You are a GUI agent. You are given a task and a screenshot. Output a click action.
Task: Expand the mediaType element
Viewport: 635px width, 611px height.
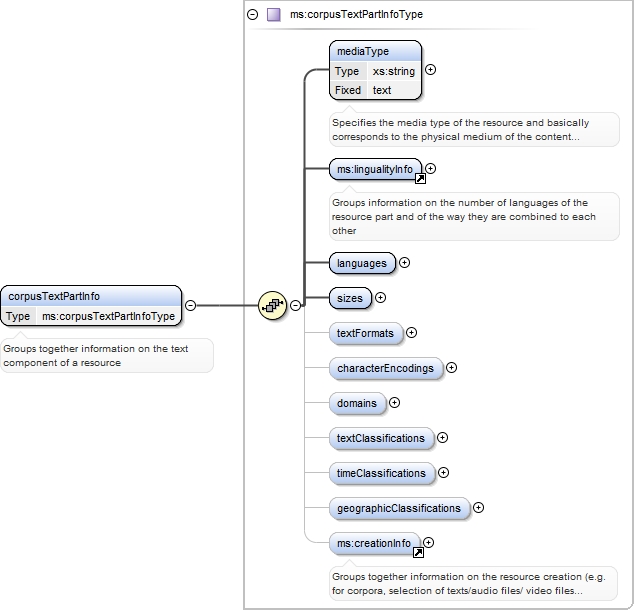pos(430,70)
